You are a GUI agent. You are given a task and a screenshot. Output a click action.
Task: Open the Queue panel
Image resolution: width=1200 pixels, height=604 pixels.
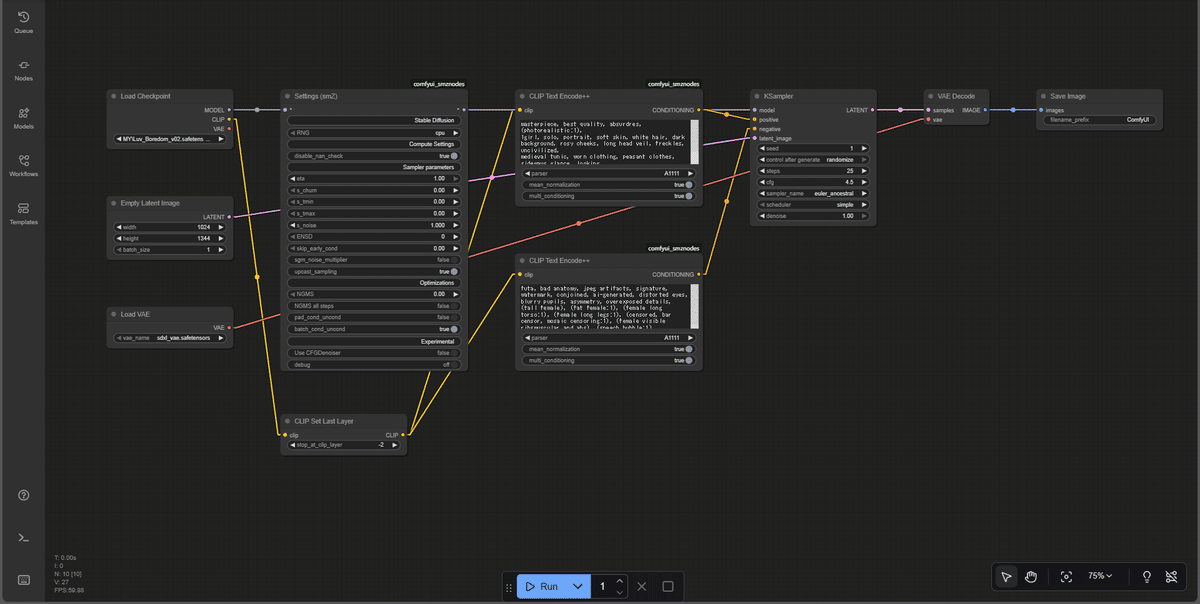point(22,18)
